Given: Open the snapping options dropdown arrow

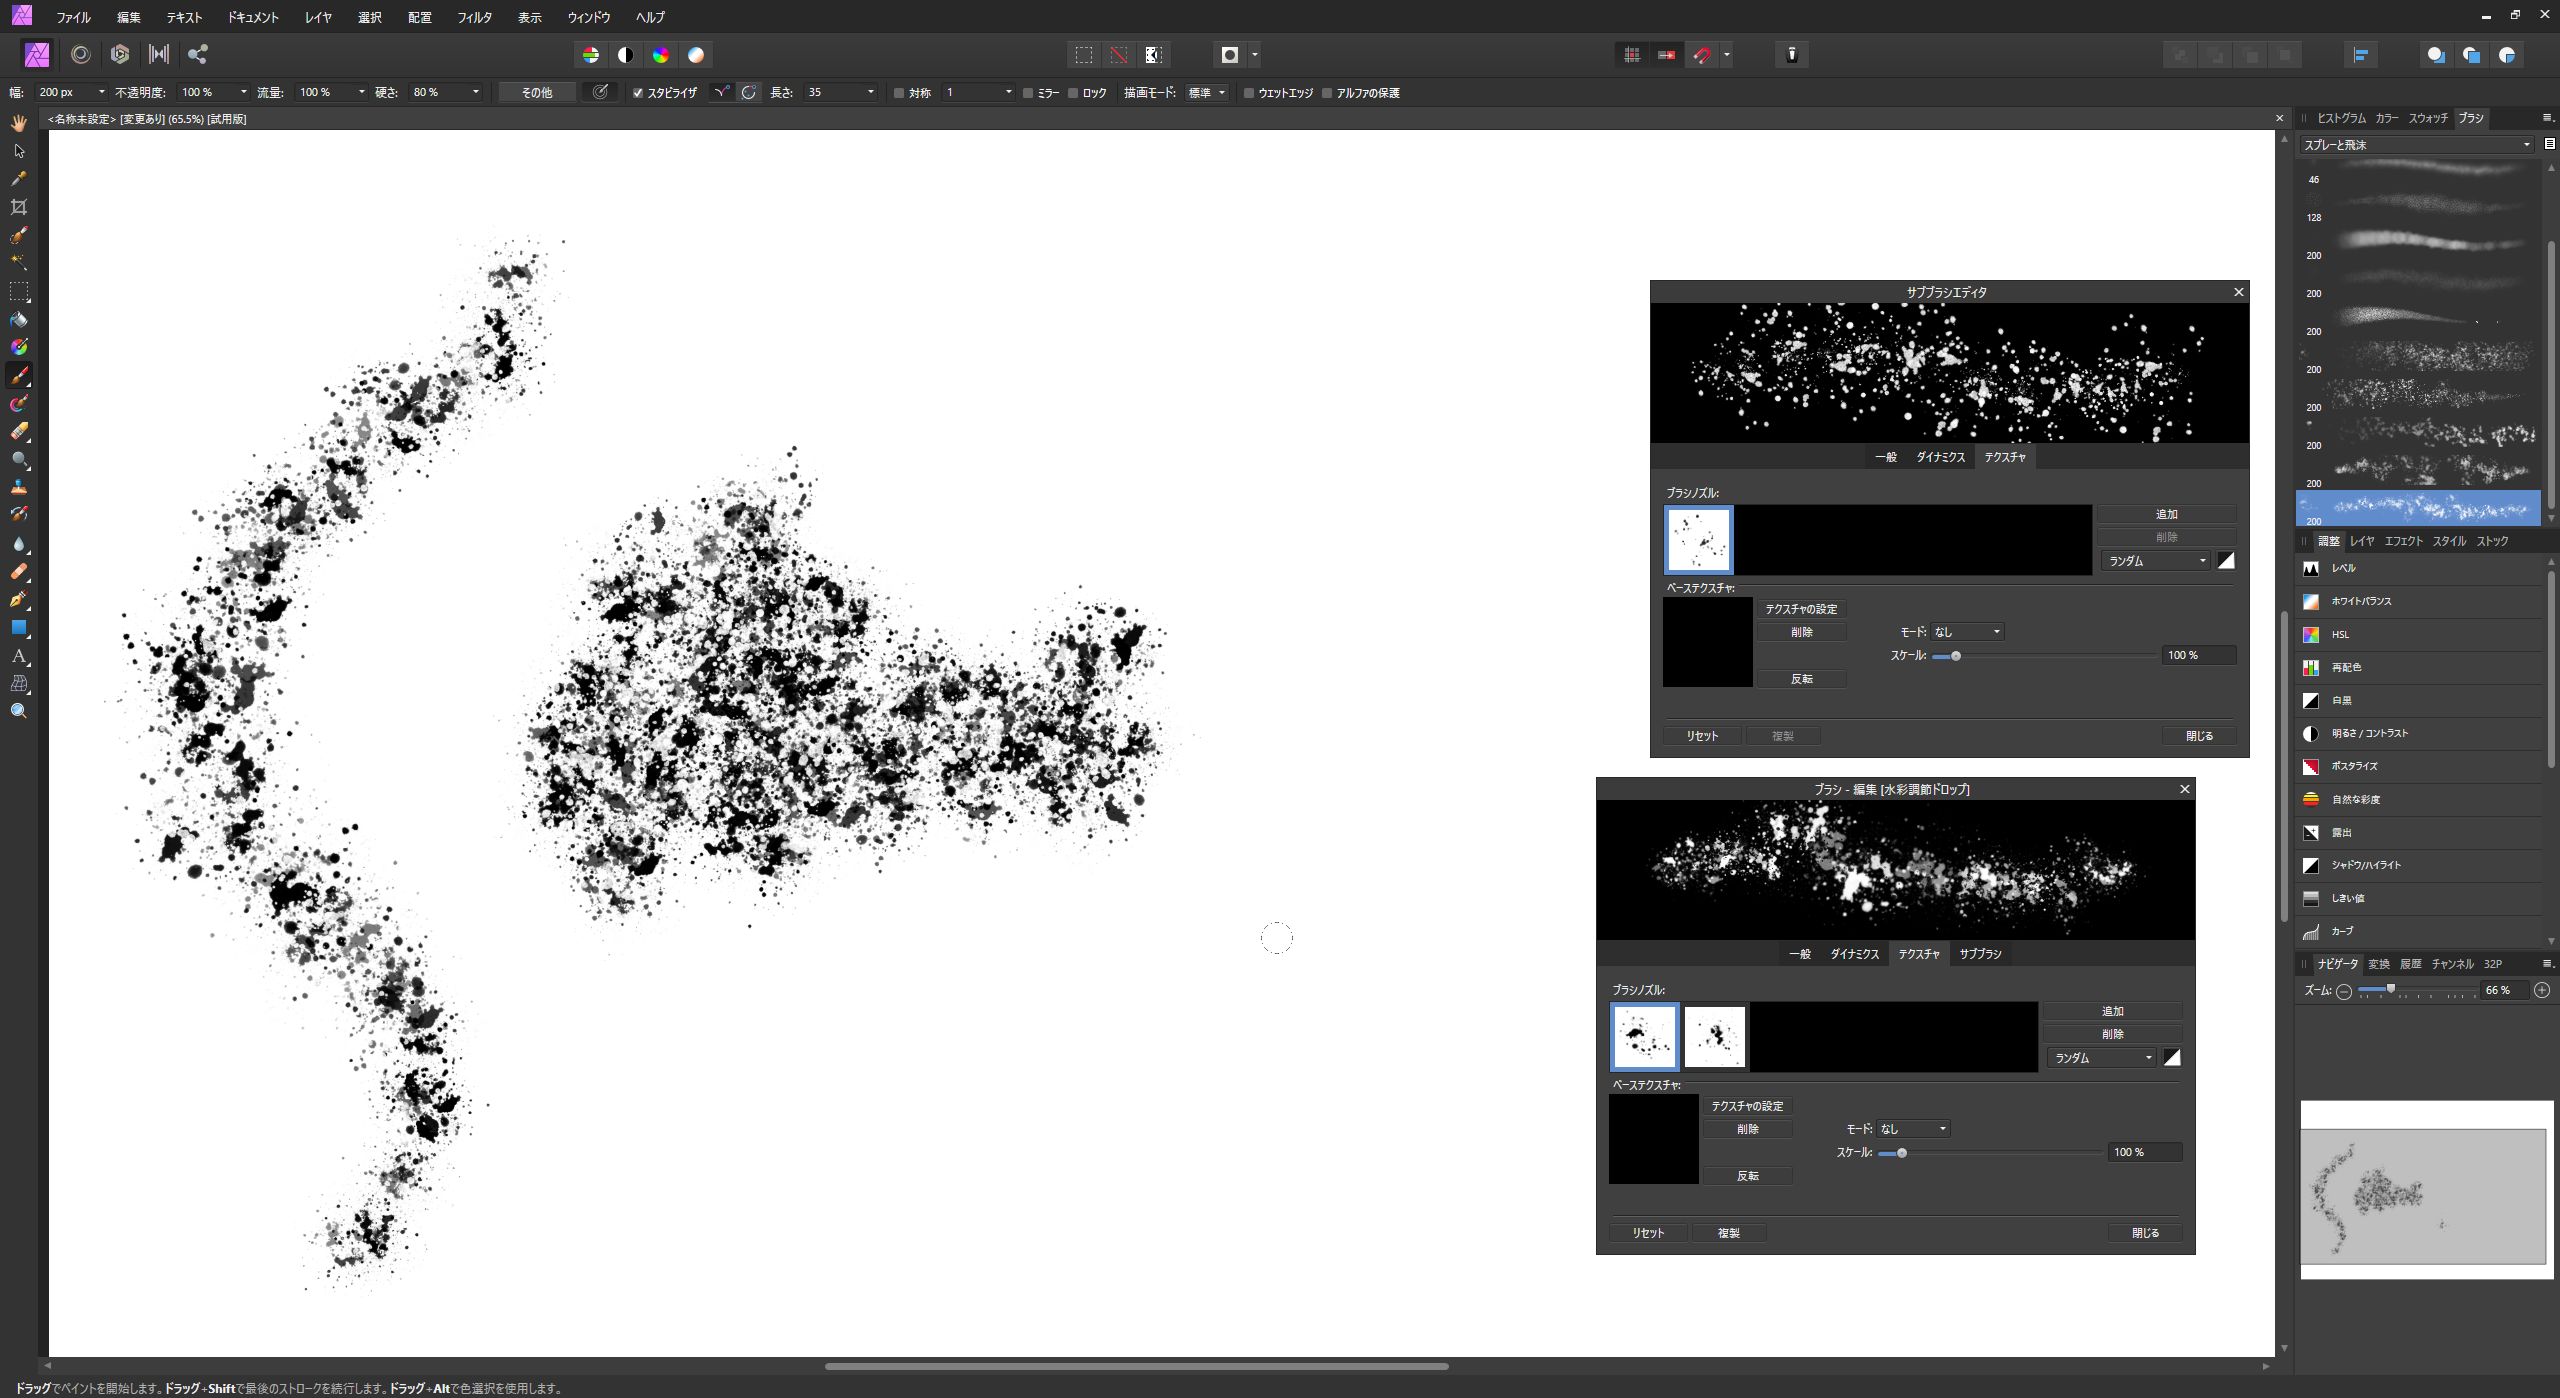Looking at the screenshot, I should click(1727, 55).
